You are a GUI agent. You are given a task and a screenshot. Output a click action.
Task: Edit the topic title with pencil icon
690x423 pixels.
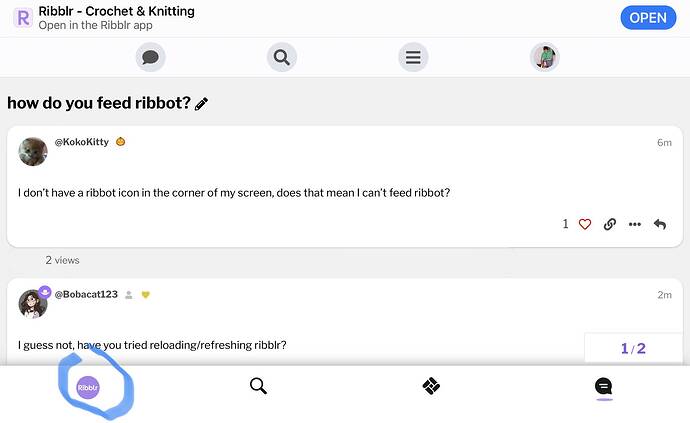(202, 104)
